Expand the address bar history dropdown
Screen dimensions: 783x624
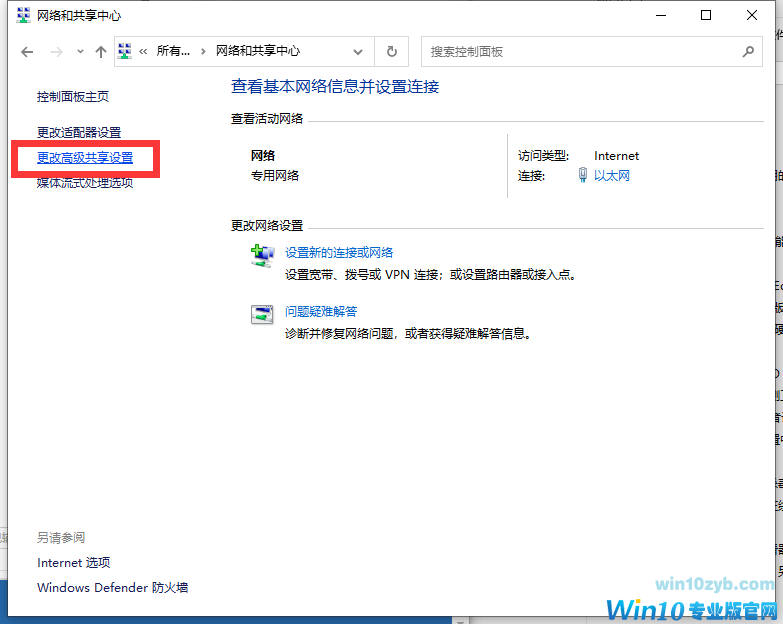coord(358,51)
